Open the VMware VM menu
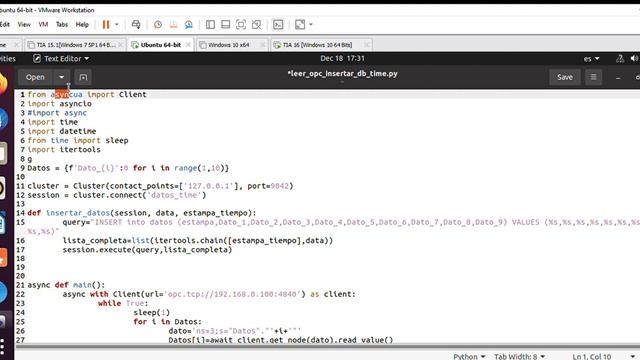The image size is (640, 360). (43, 24)
